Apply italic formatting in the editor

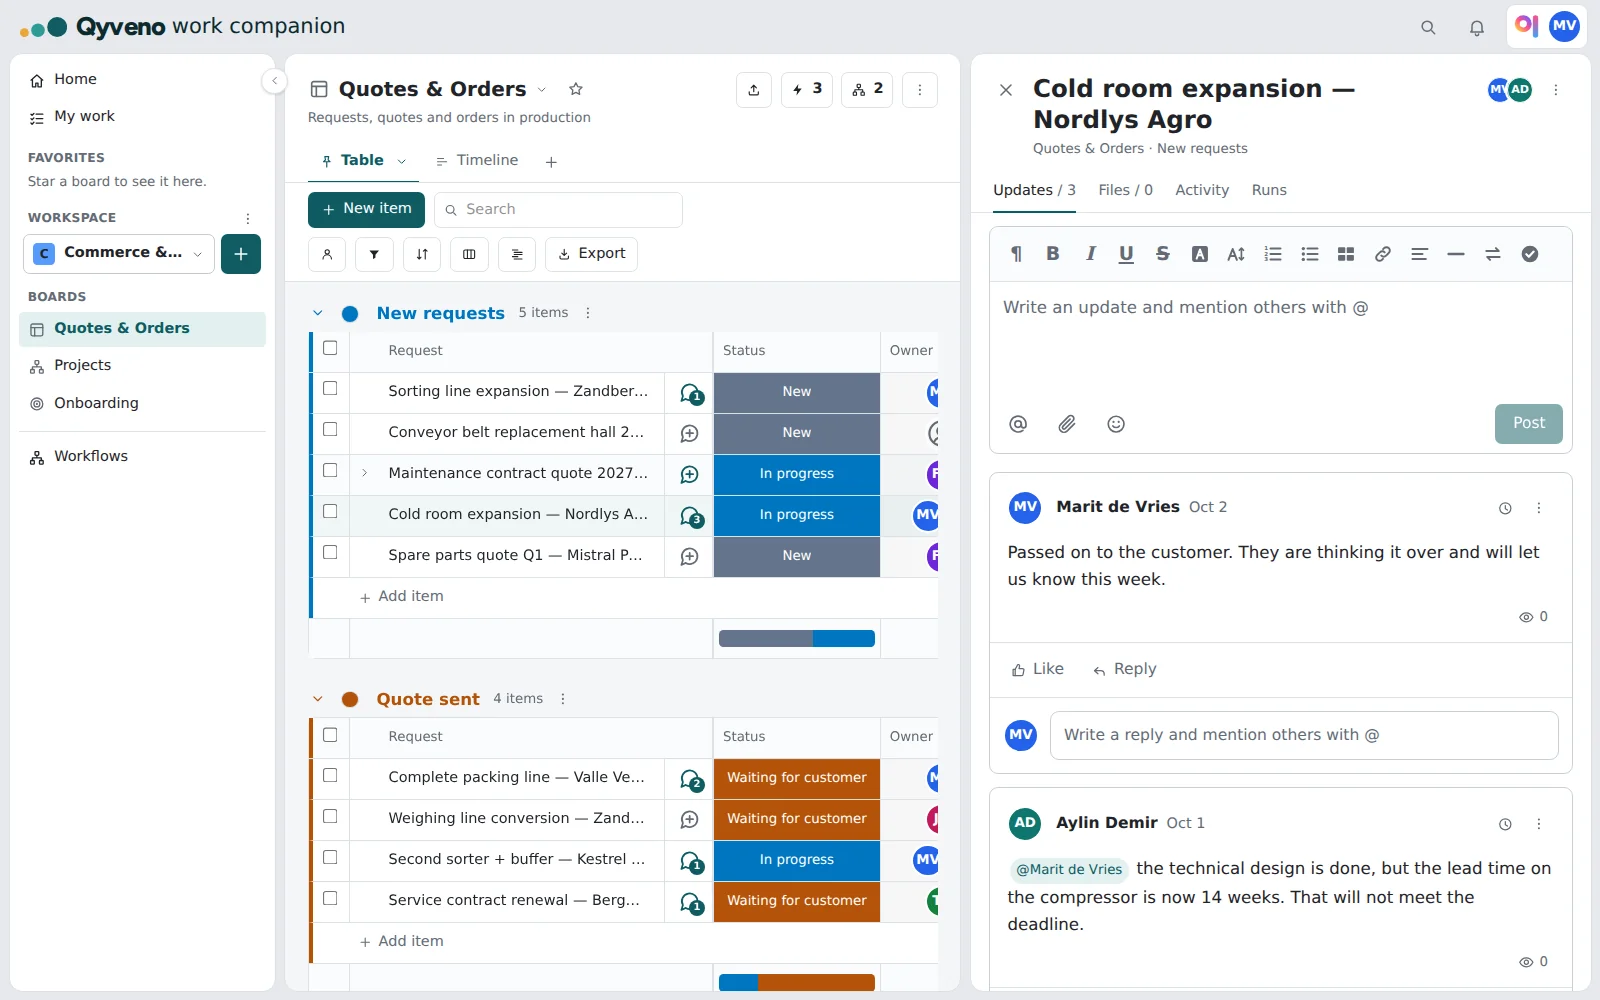(1090, 254)
